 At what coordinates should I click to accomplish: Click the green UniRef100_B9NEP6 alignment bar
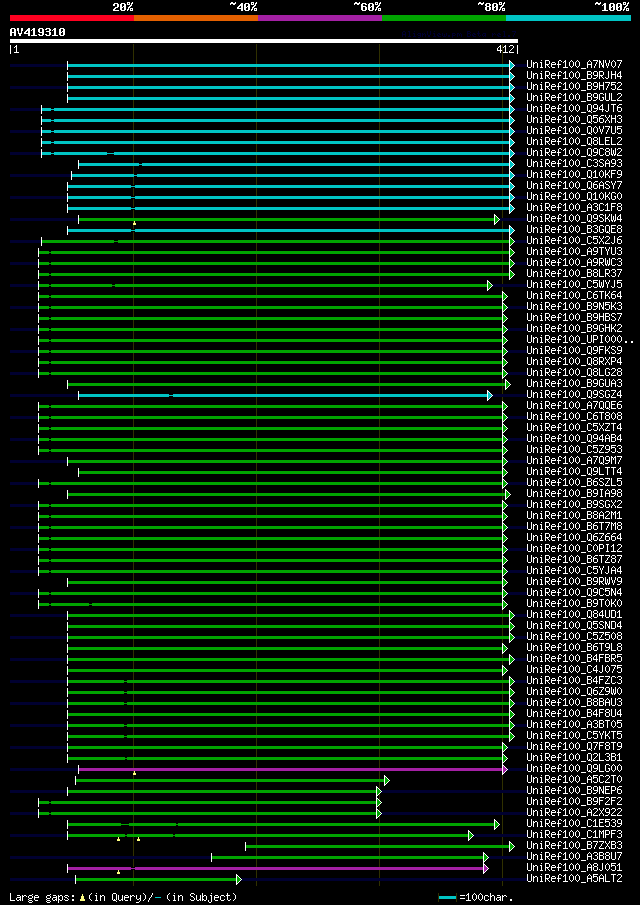(222, 791)
